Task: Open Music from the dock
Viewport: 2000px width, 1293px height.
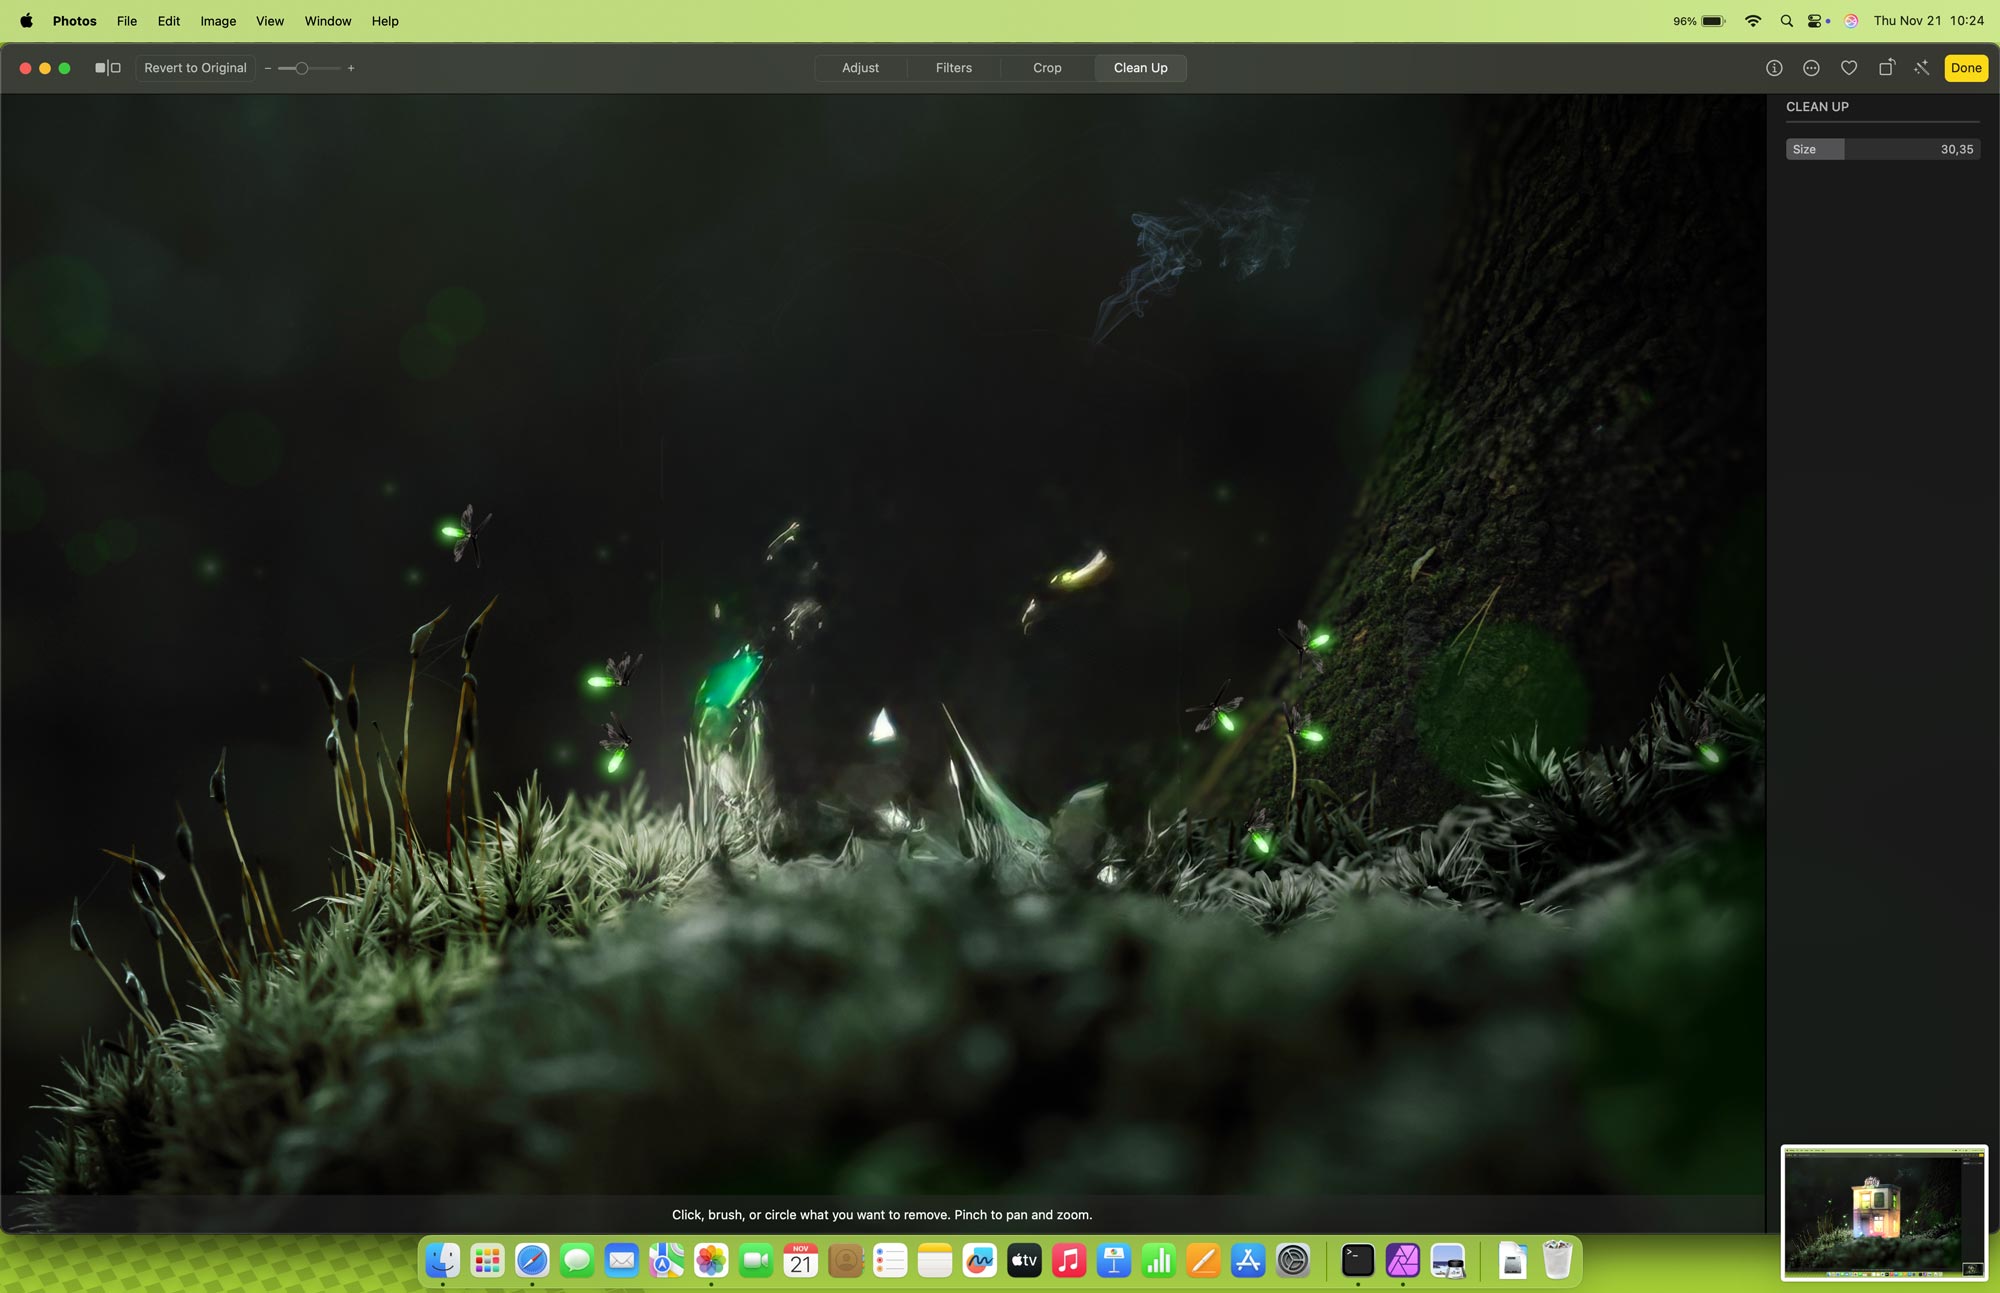Action: click(x=1069, y=1260)
